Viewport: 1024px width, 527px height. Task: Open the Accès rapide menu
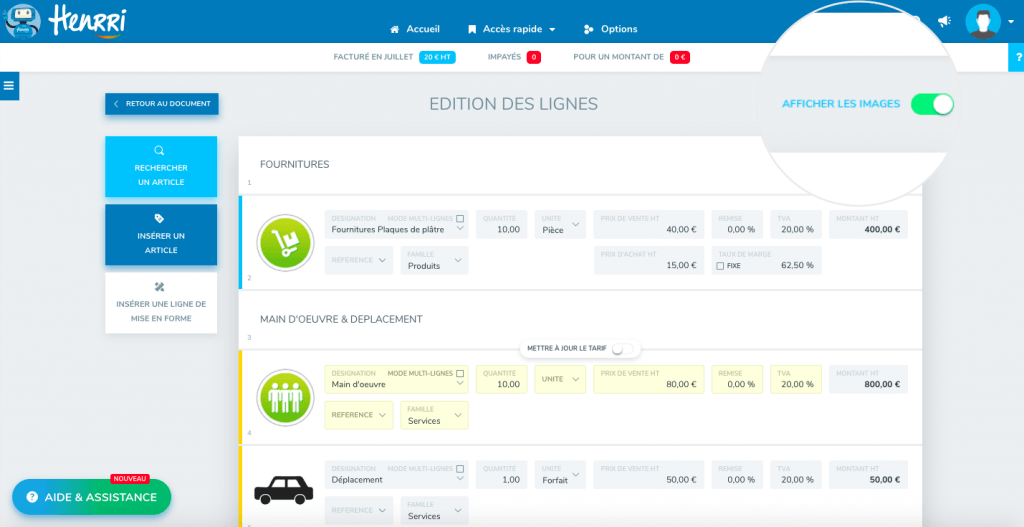coord(512,29)
